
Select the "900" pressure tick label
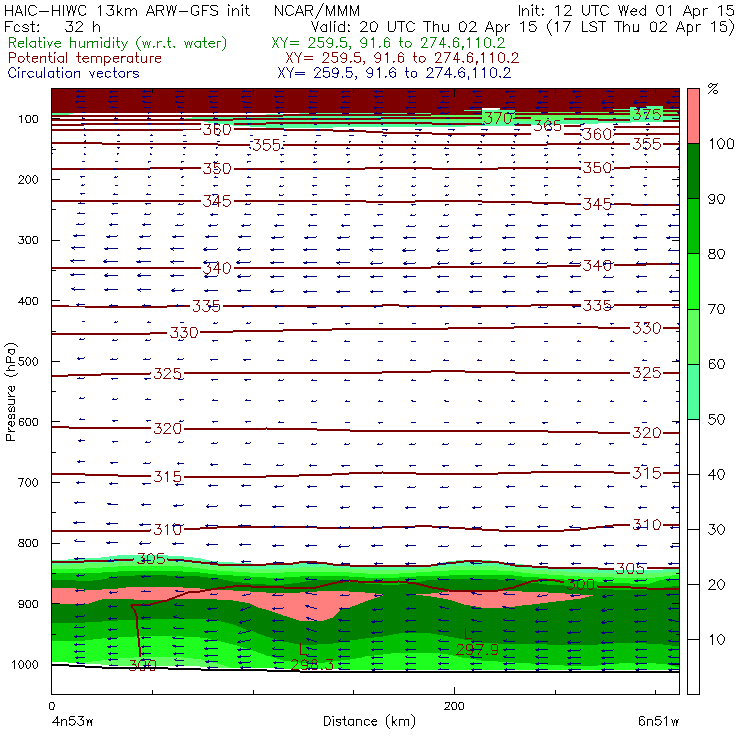coord(28,604)
